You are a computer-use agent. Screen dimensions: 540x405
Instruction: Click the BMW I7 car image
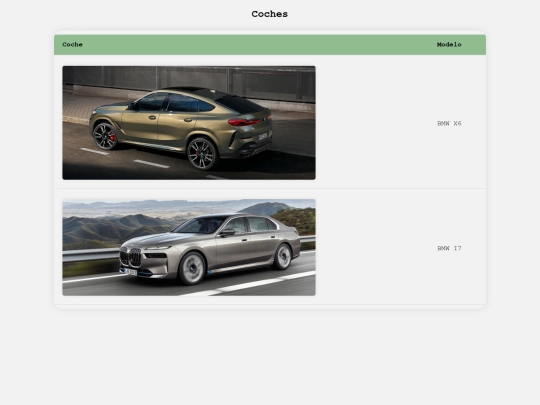(x=189, y=247)
